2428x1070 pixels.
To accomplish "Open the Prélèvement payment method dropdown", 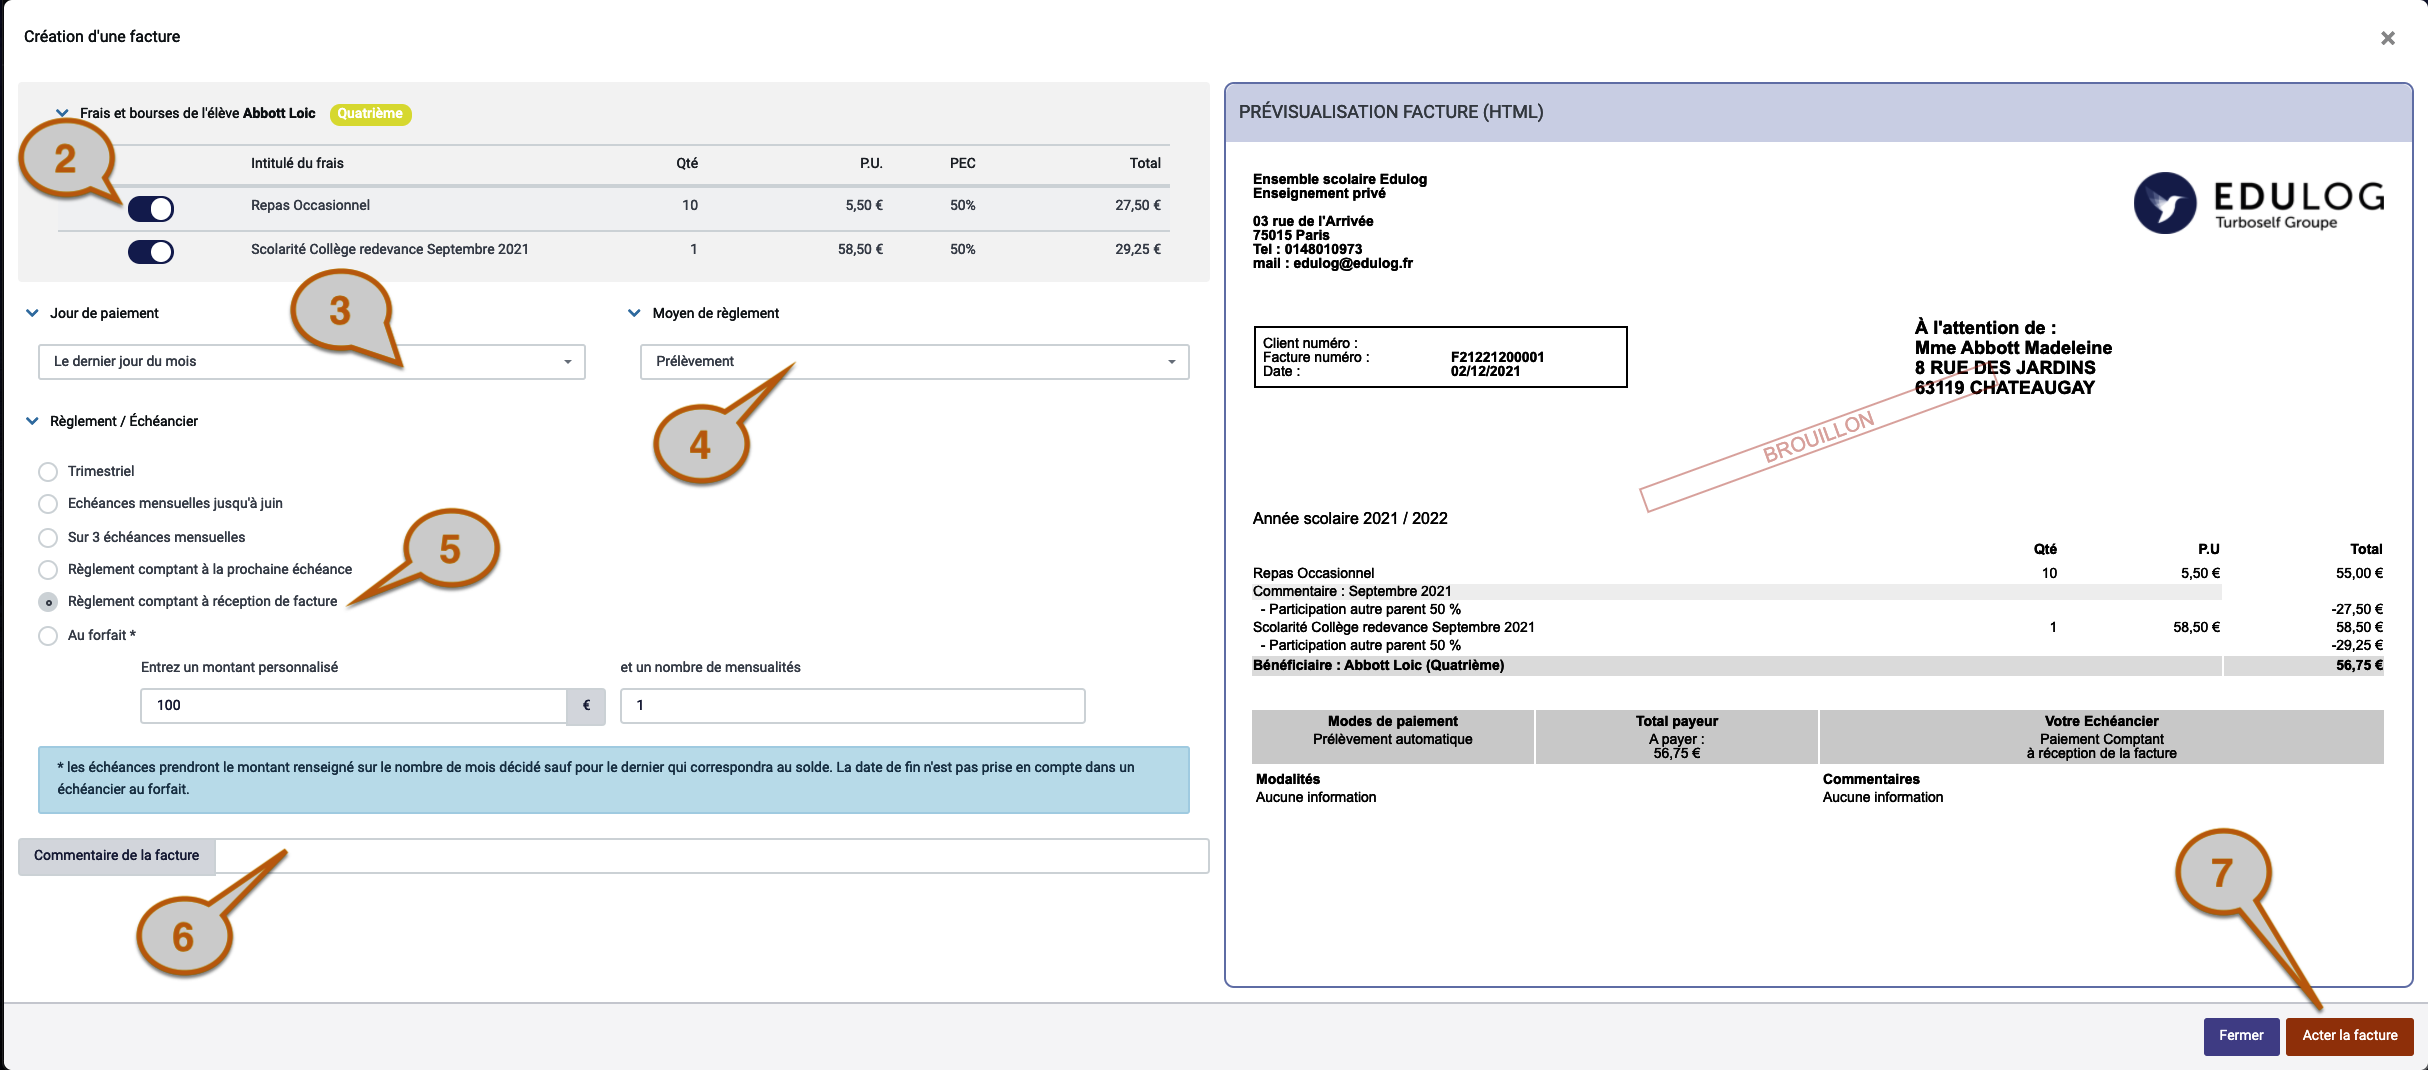I will 914,361.
